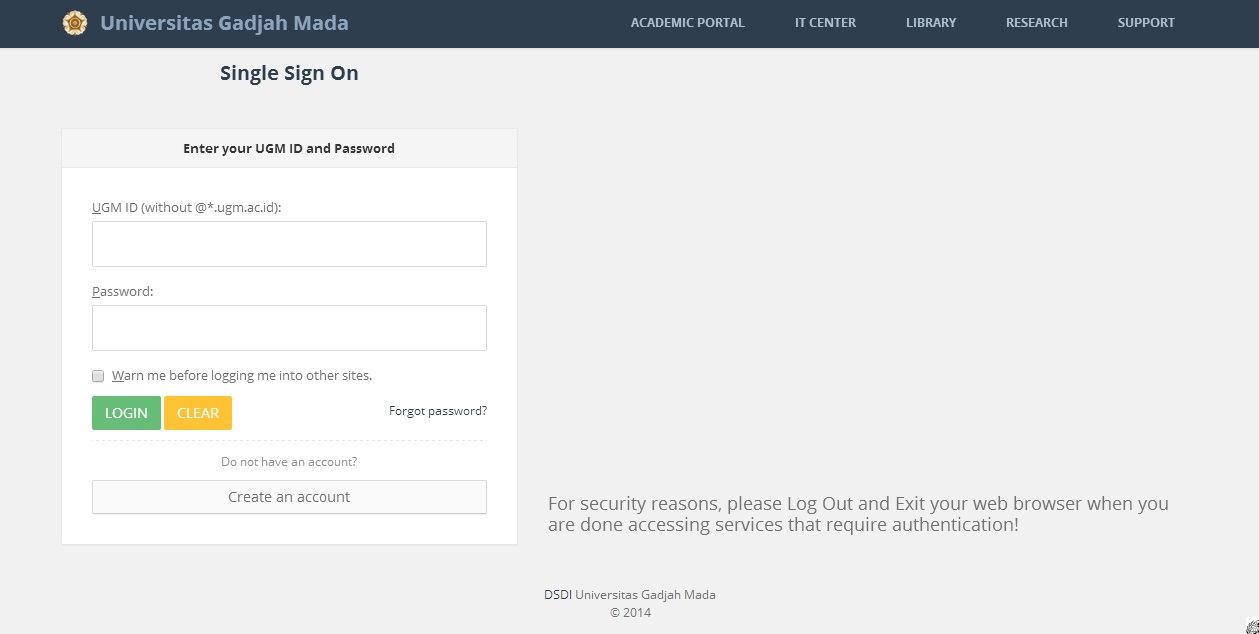Go to the IT CENTER menu item
The width and height of the screenshot is (1259, 634).
(825, 23)
